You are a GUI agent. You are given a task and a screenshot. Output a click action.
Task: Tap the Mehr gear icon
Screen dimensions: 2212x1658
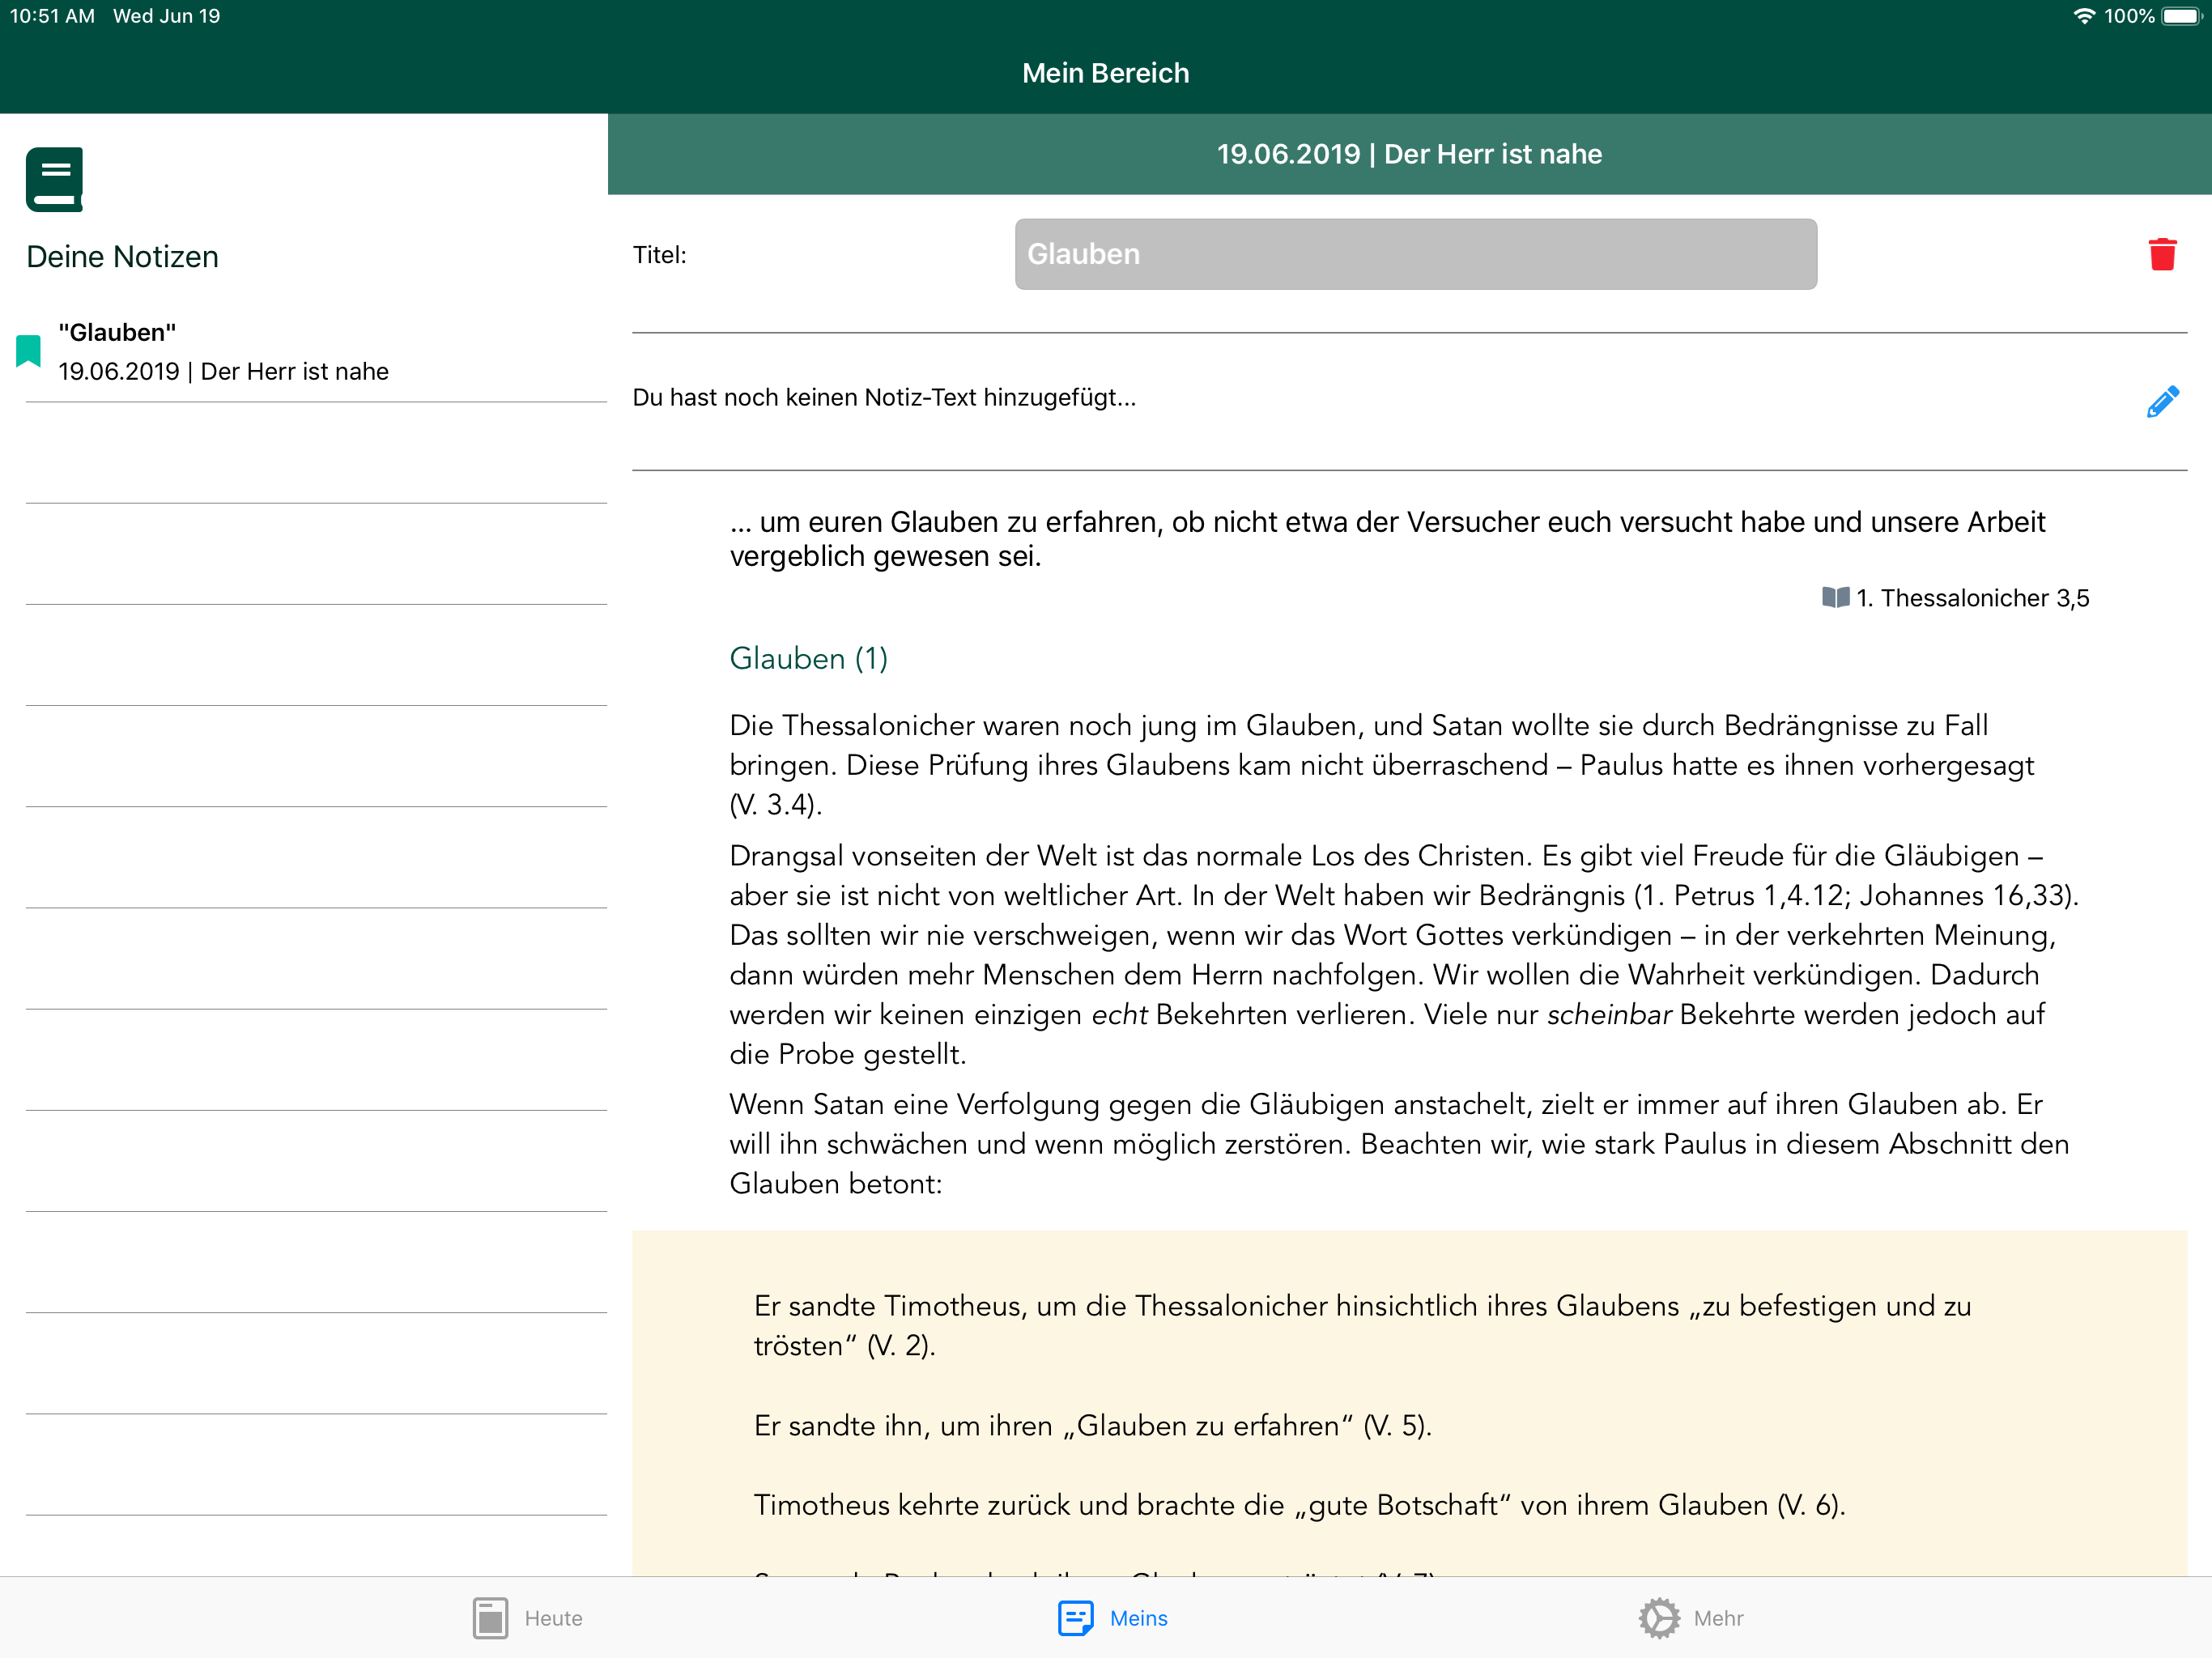1659,1617
